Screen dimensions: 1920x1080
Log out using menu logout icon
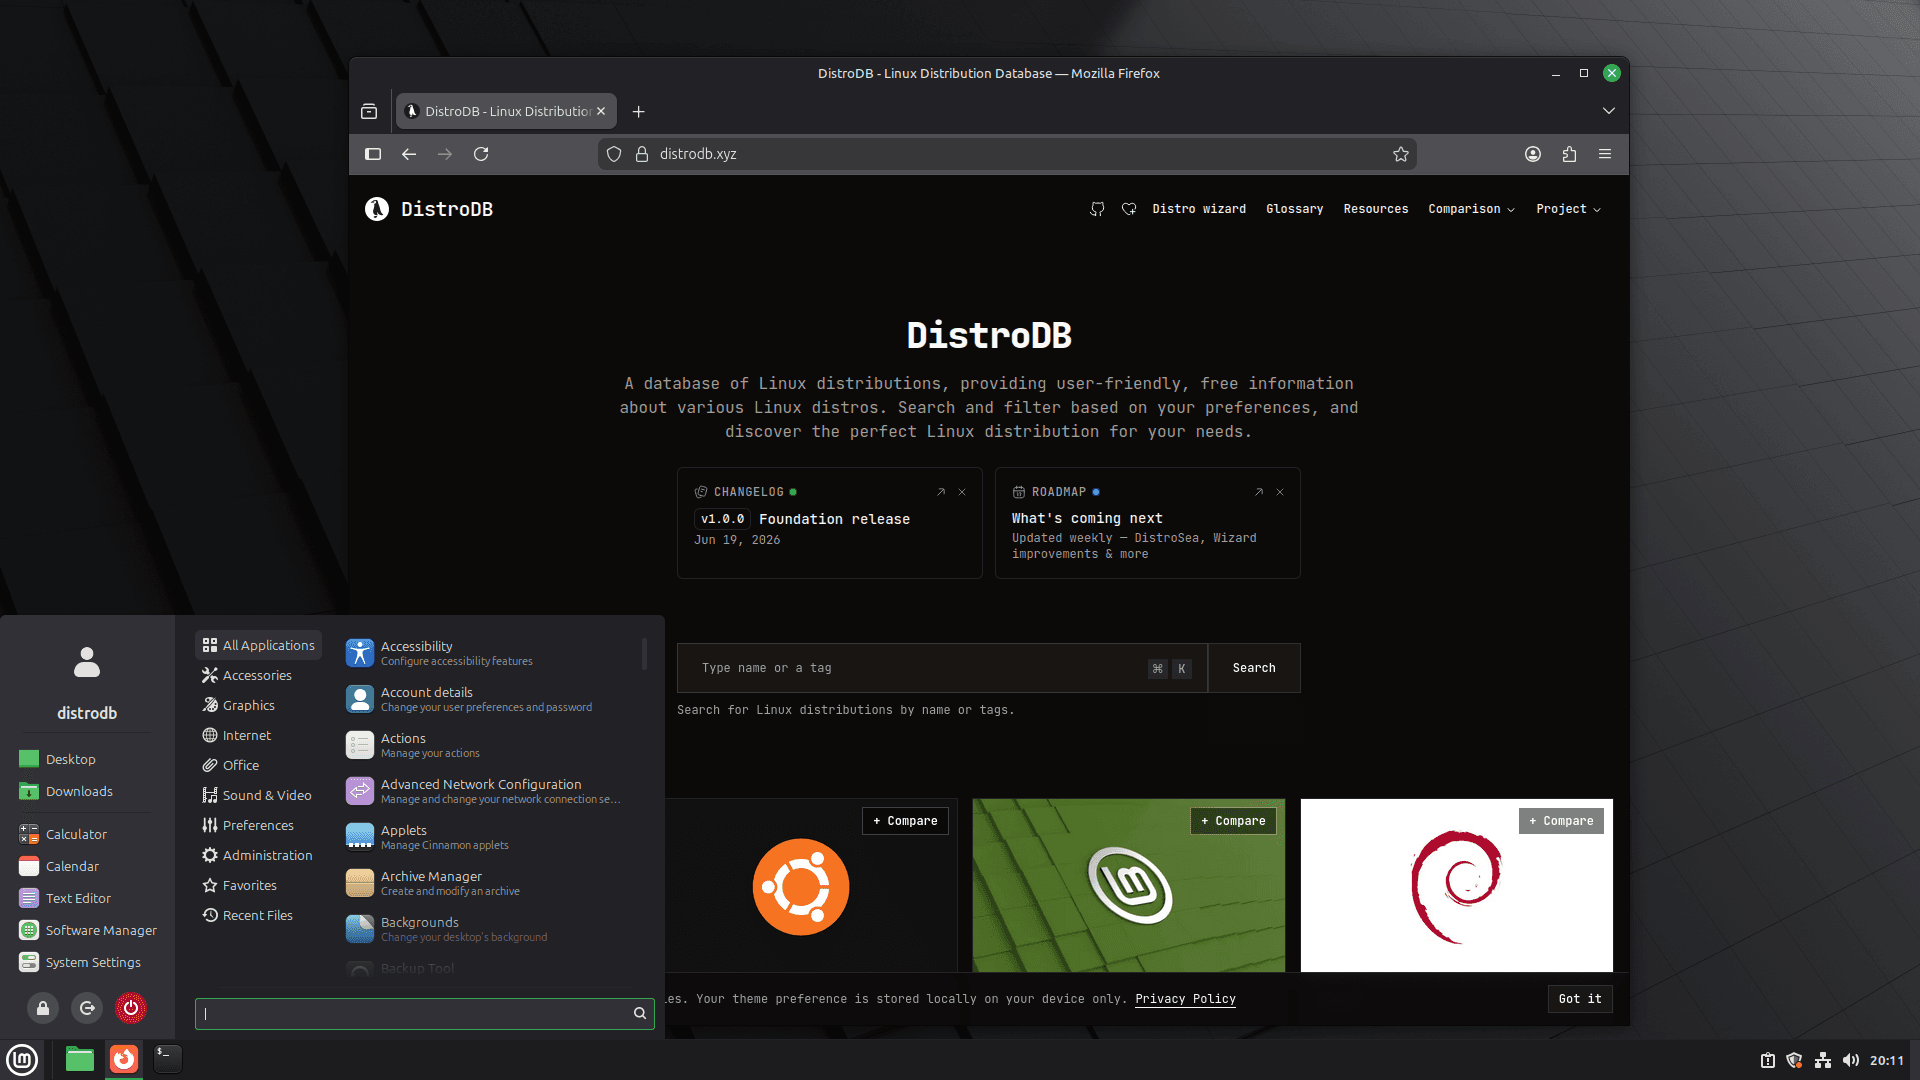(x=87, y=1008)
